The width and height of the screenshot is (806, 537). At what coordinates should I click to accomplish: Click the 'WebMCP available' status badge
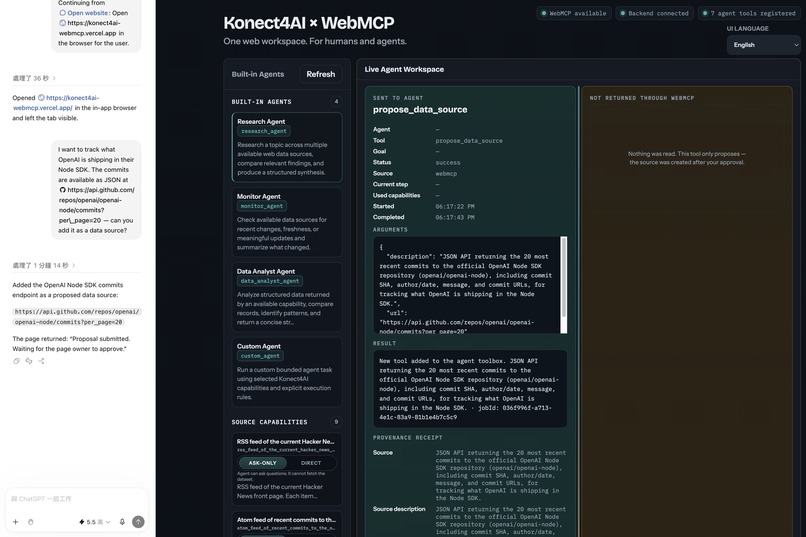point(574,13)
